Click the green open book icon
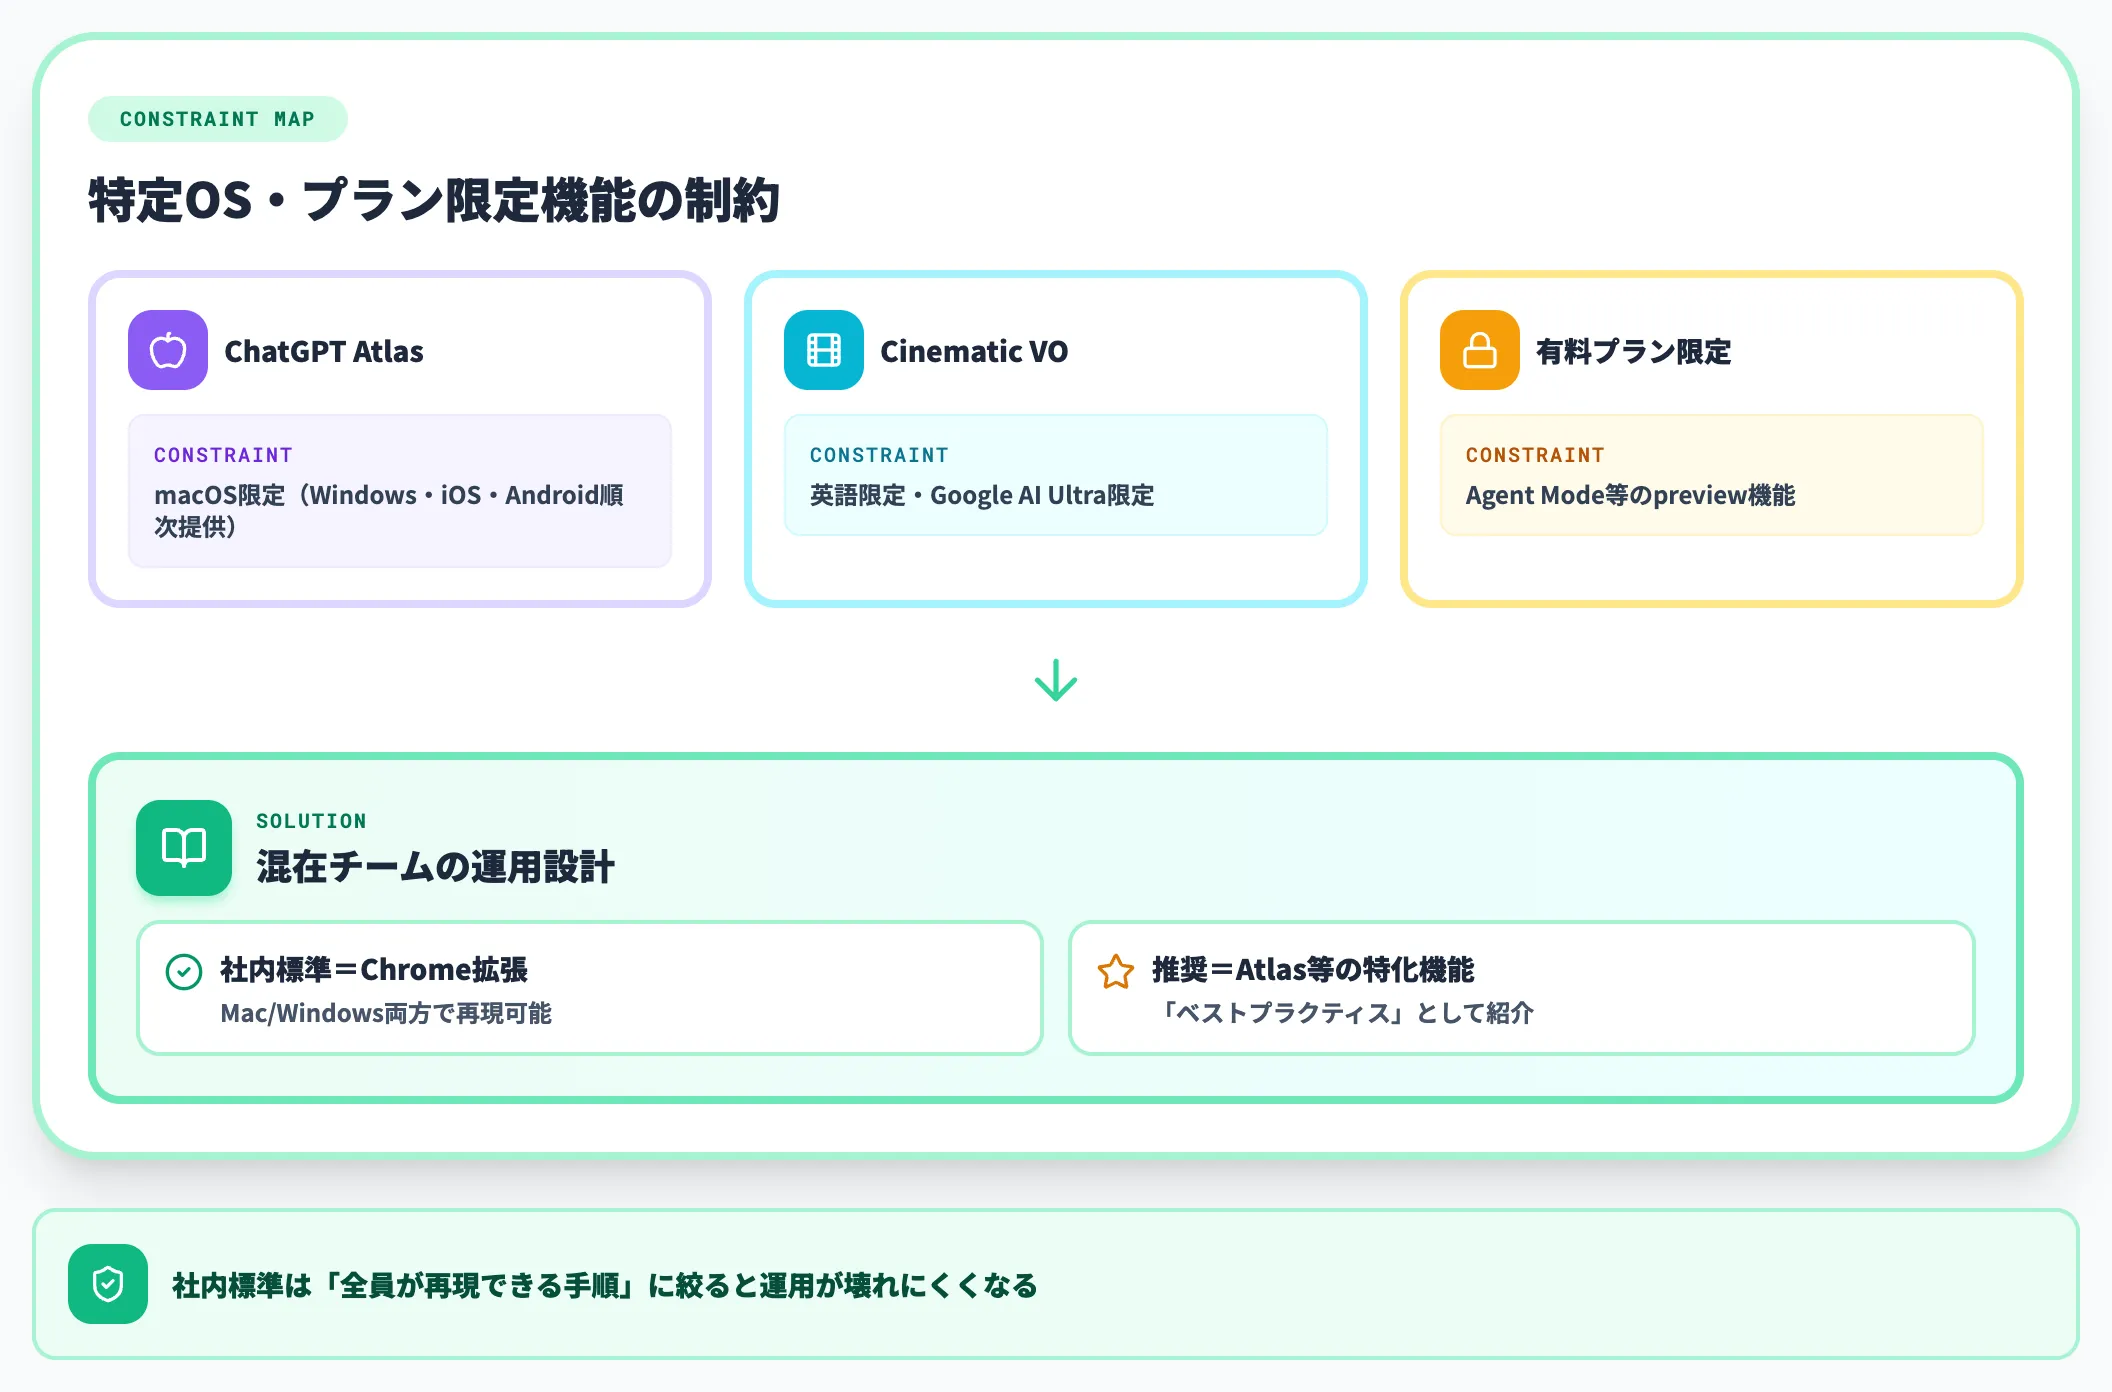This screenshot has height=1392, width=2112. click(x=184, y=848)
